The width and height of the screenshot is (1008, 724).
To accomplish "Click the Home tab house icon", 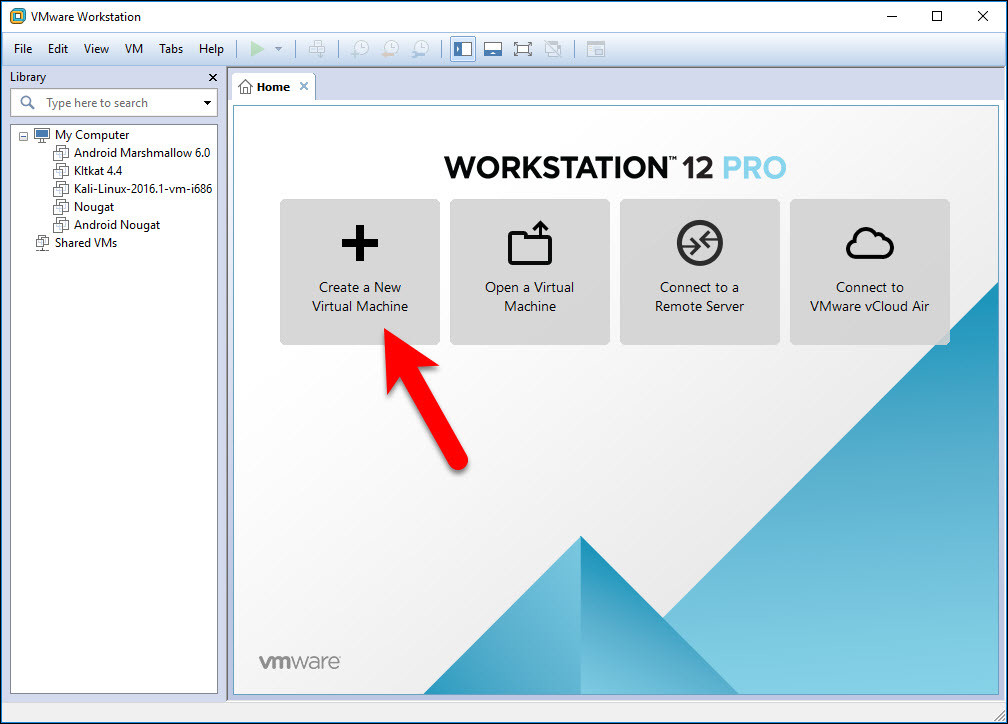I will coord(245,87).
